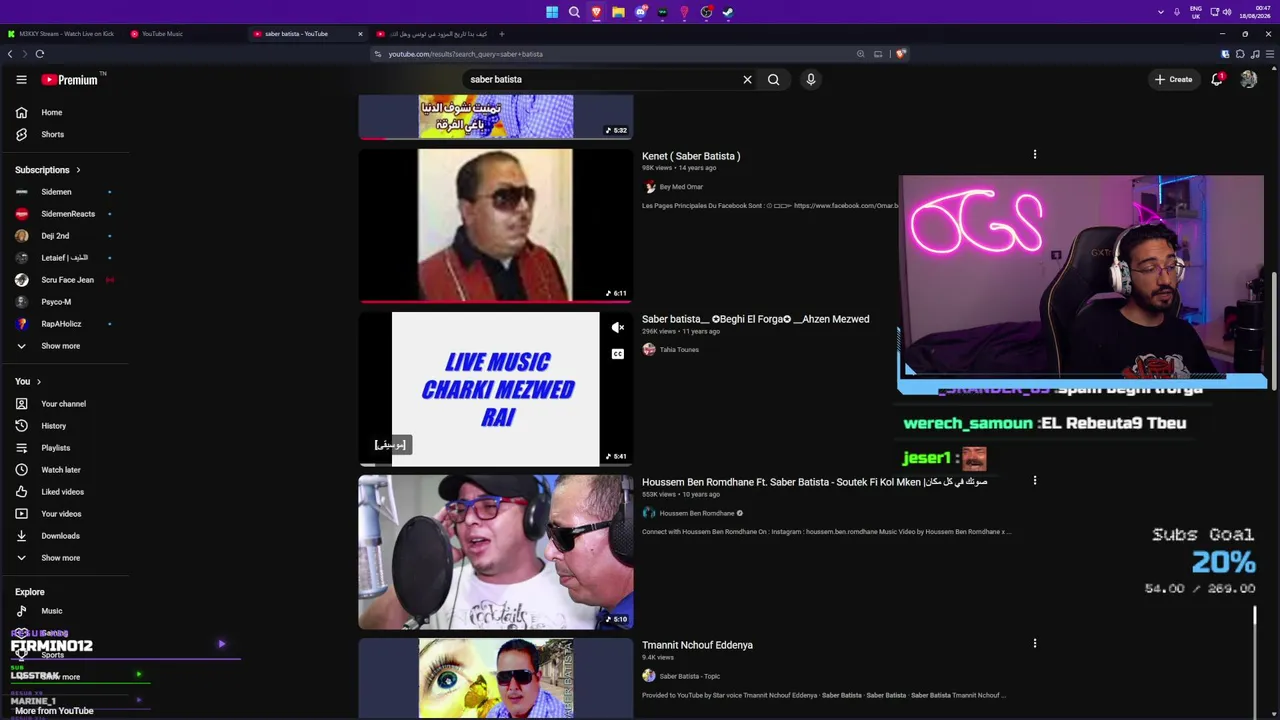Open Your channel page
Viewport: 1280px width, 720px height.
pos(65,404)
